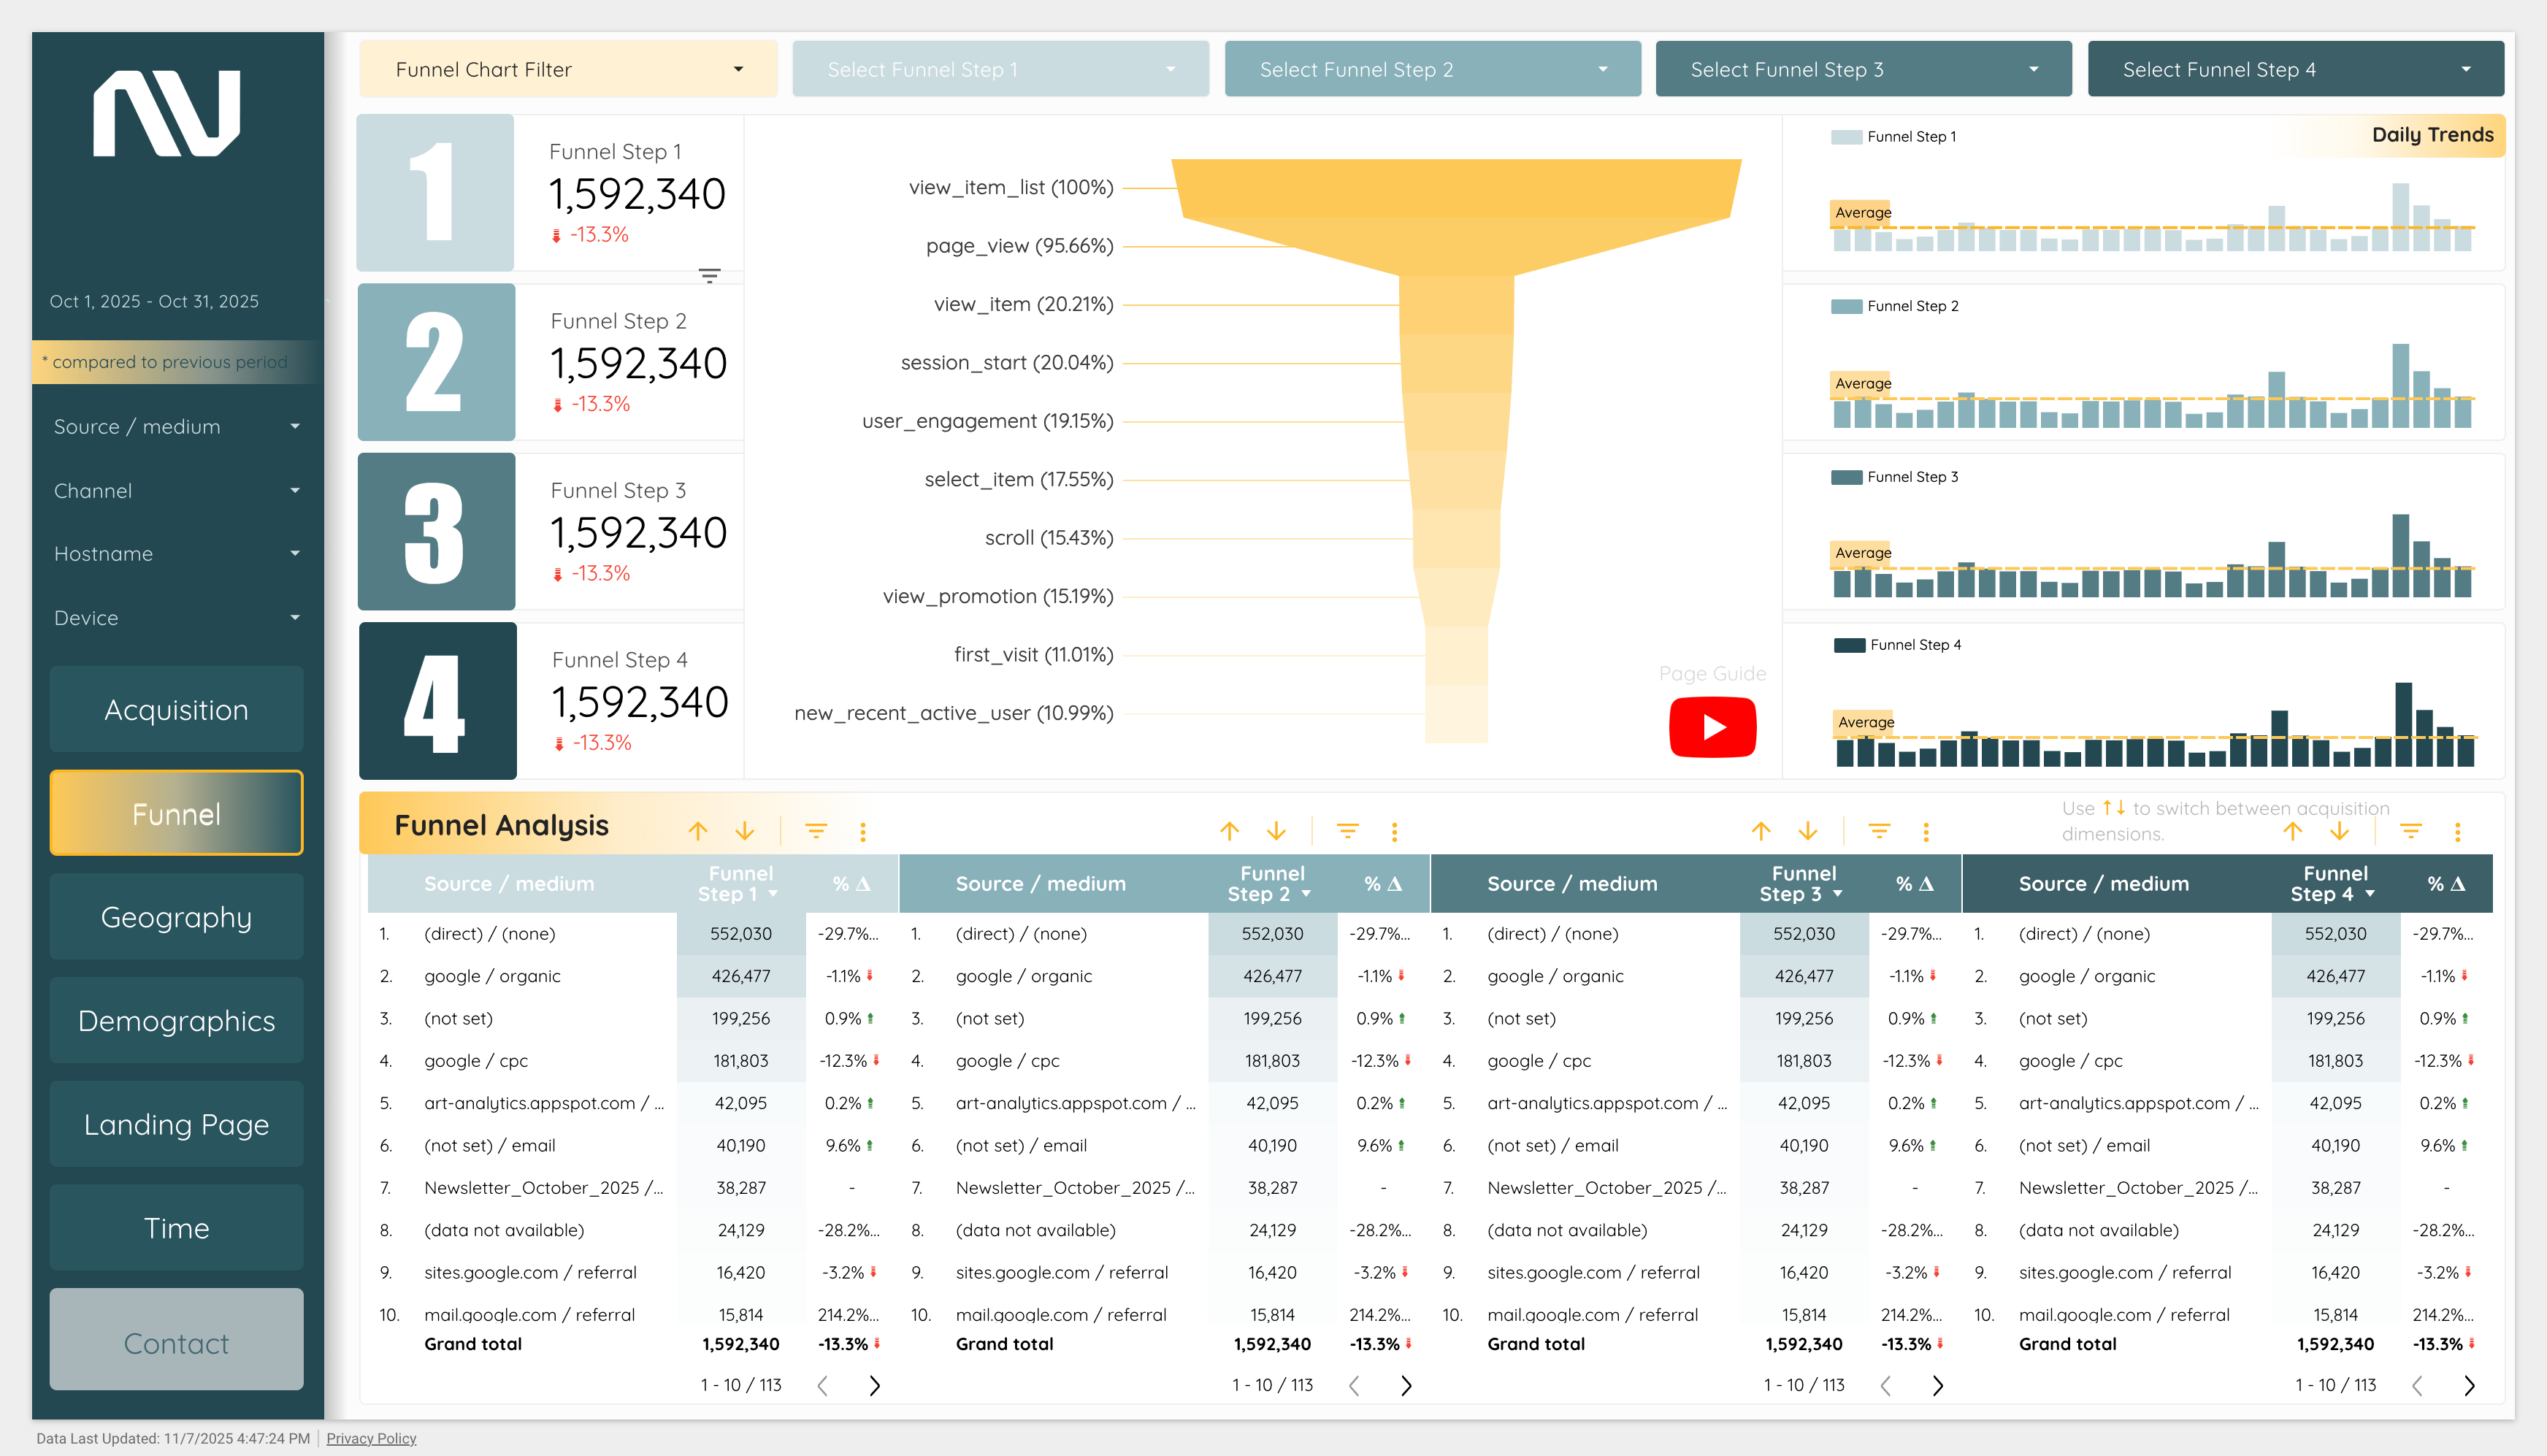Click the YouTube Page Guide play icon
This screenshot has height=1456, width=2547.
pos(1712,727)
